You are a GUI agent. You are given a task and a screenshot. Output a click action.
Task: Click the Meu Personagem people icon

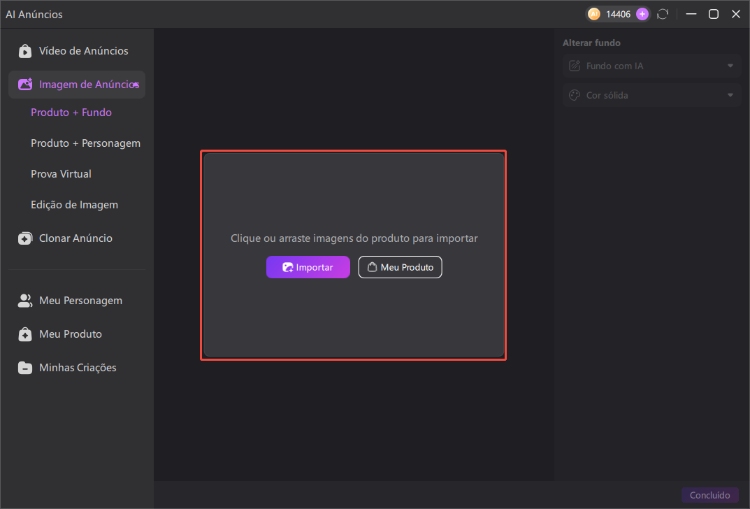(25, 300)
